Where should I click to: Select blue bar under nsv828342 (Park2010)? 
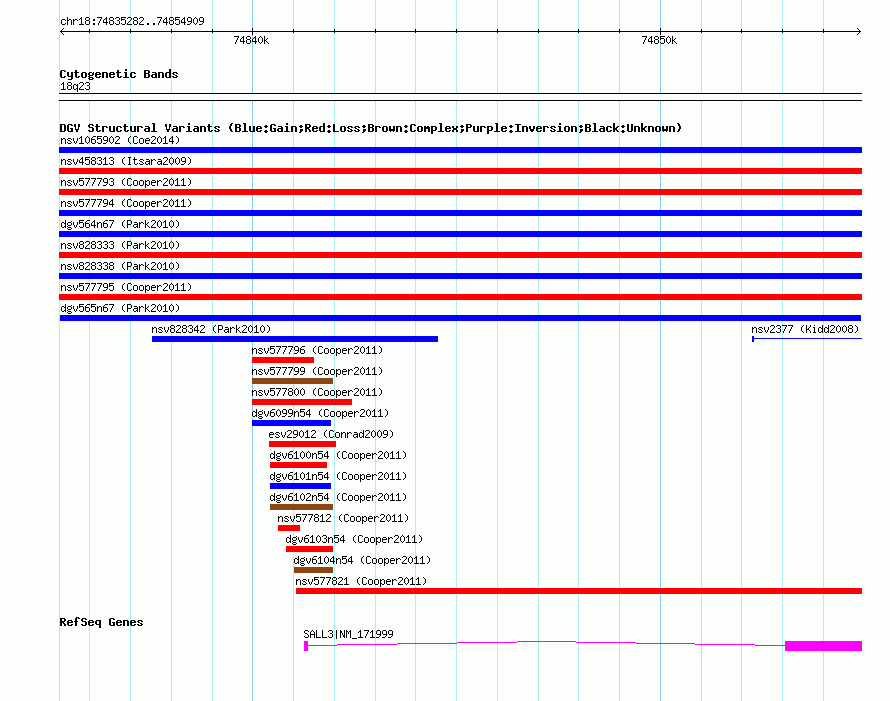pos(295,339)
